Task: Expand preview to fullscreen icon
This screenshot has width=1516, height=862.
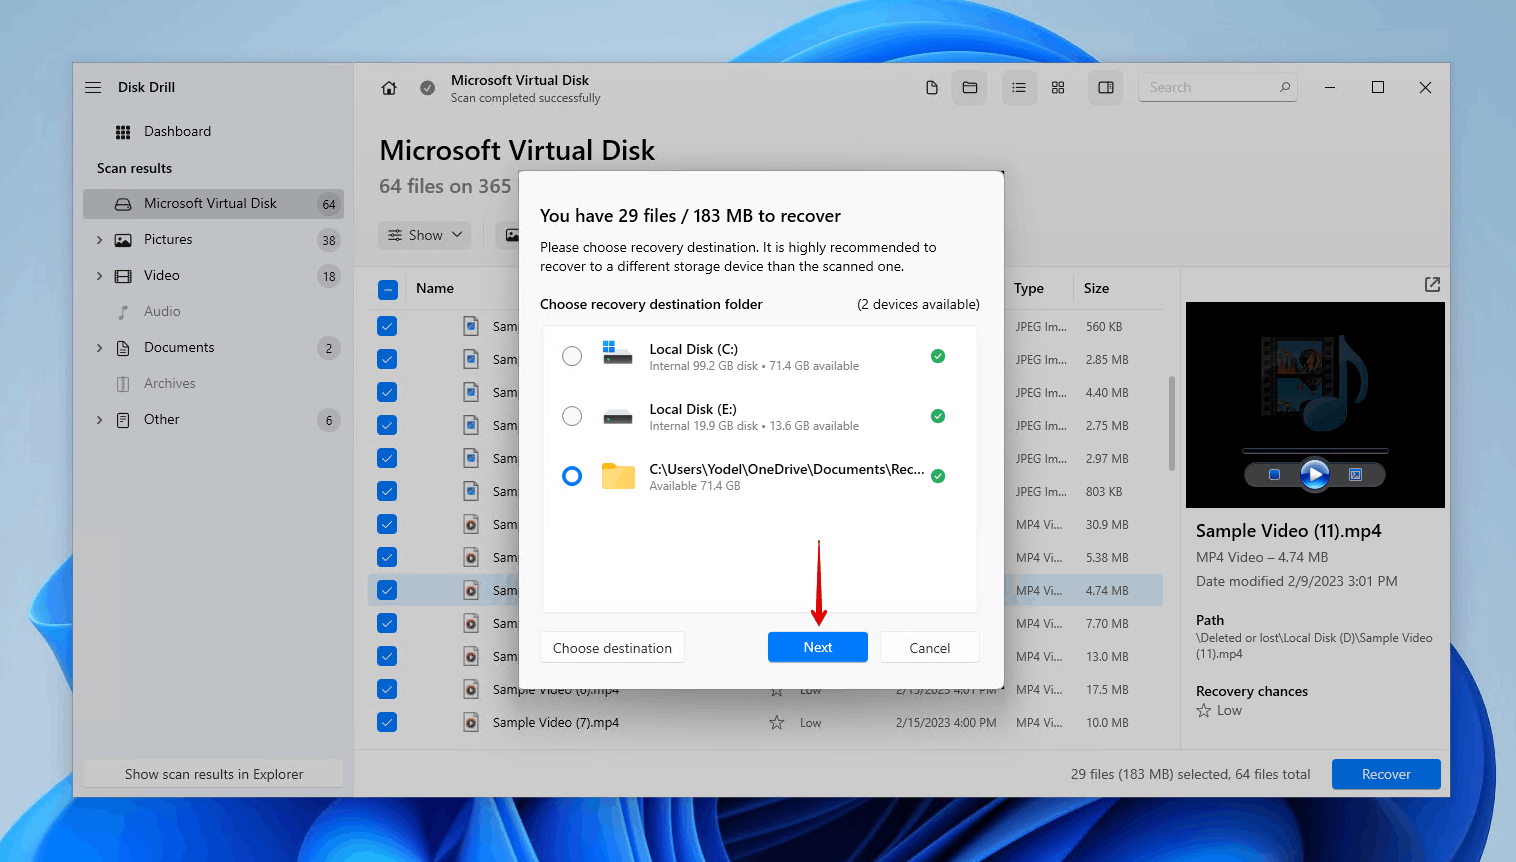Action: click(x=1355, y=475)
